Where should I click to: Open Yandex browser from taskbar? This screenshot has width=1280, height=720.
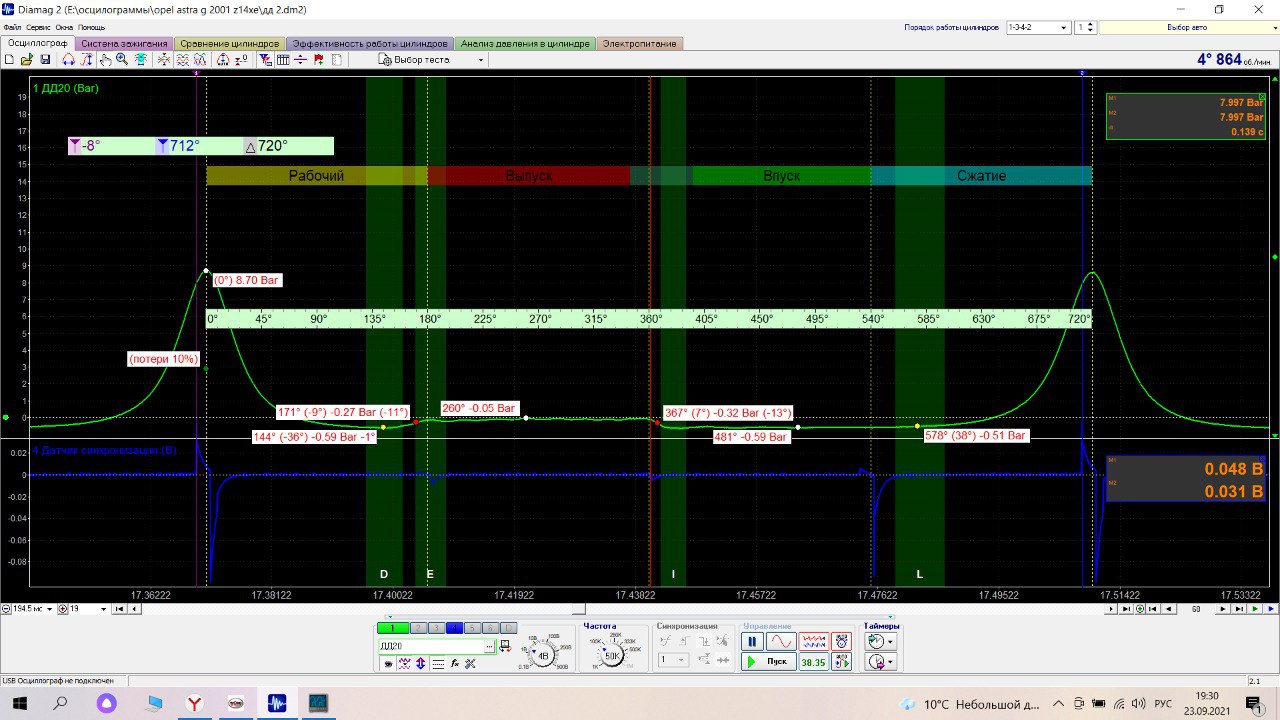193,703
